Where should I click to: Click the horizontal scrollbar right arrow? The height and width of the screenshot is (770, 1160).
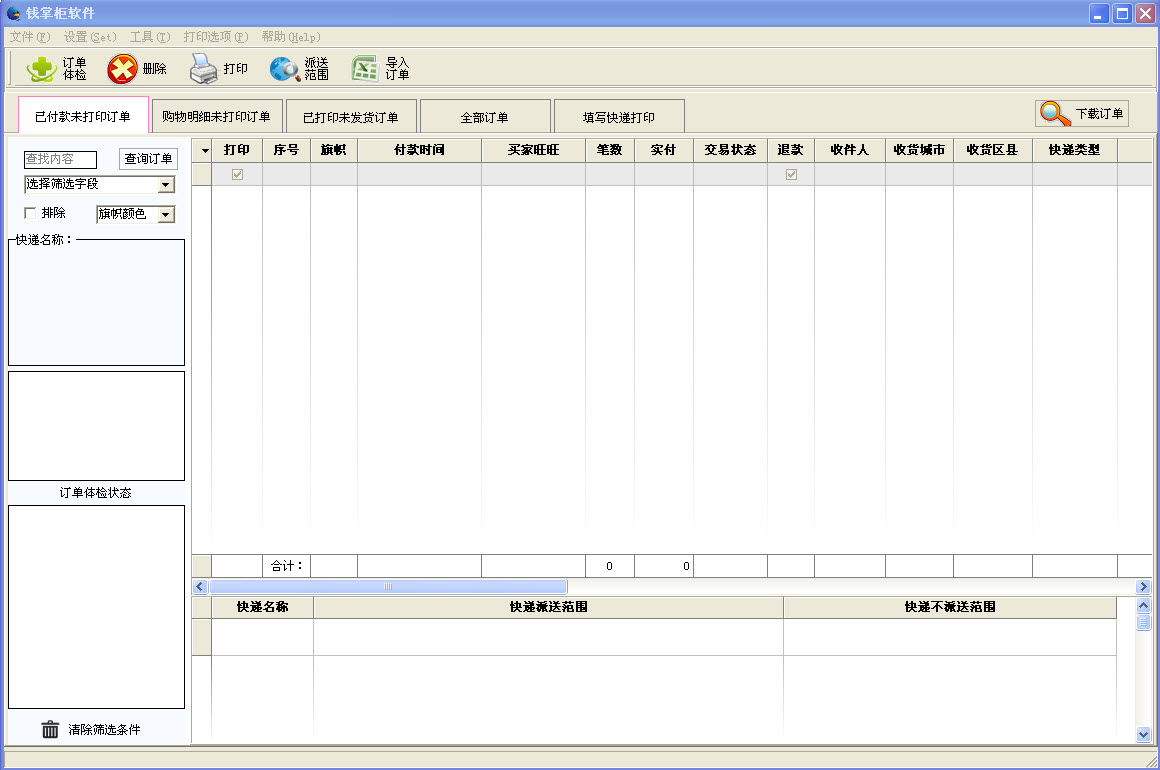(1143, 587)
